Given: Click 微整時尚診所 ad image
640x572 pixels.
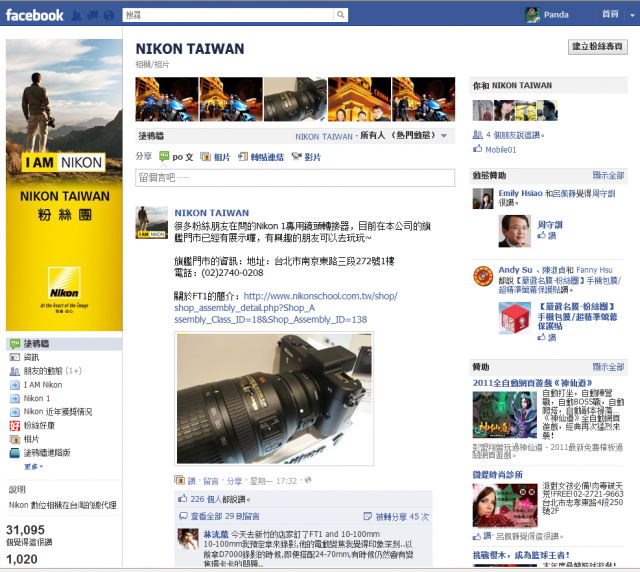Looking at the screenshot, I should 505,505.
